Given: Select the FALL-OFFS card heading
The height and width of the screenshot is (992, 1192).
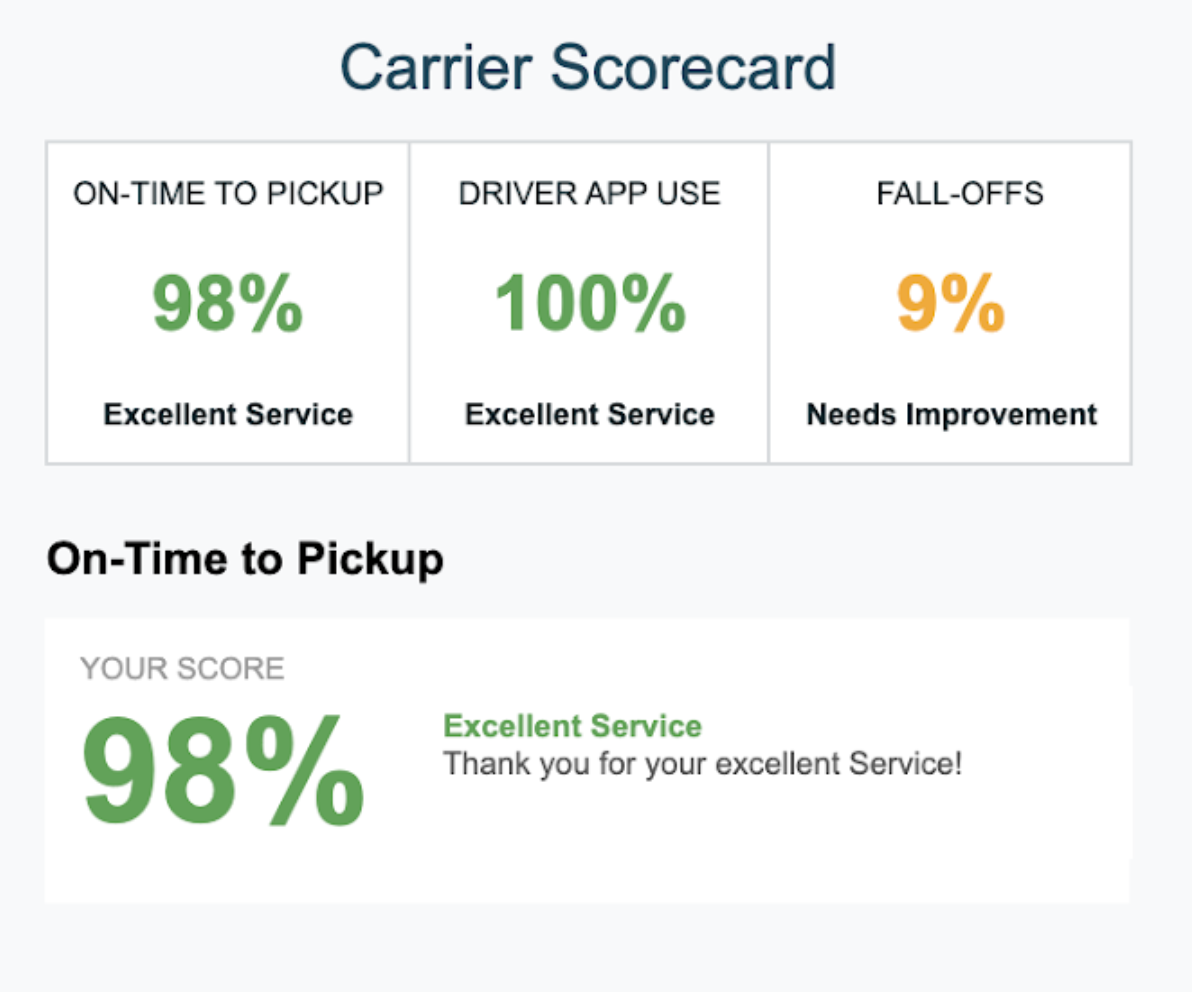Looking at the screenshot, I should point(960,193).
